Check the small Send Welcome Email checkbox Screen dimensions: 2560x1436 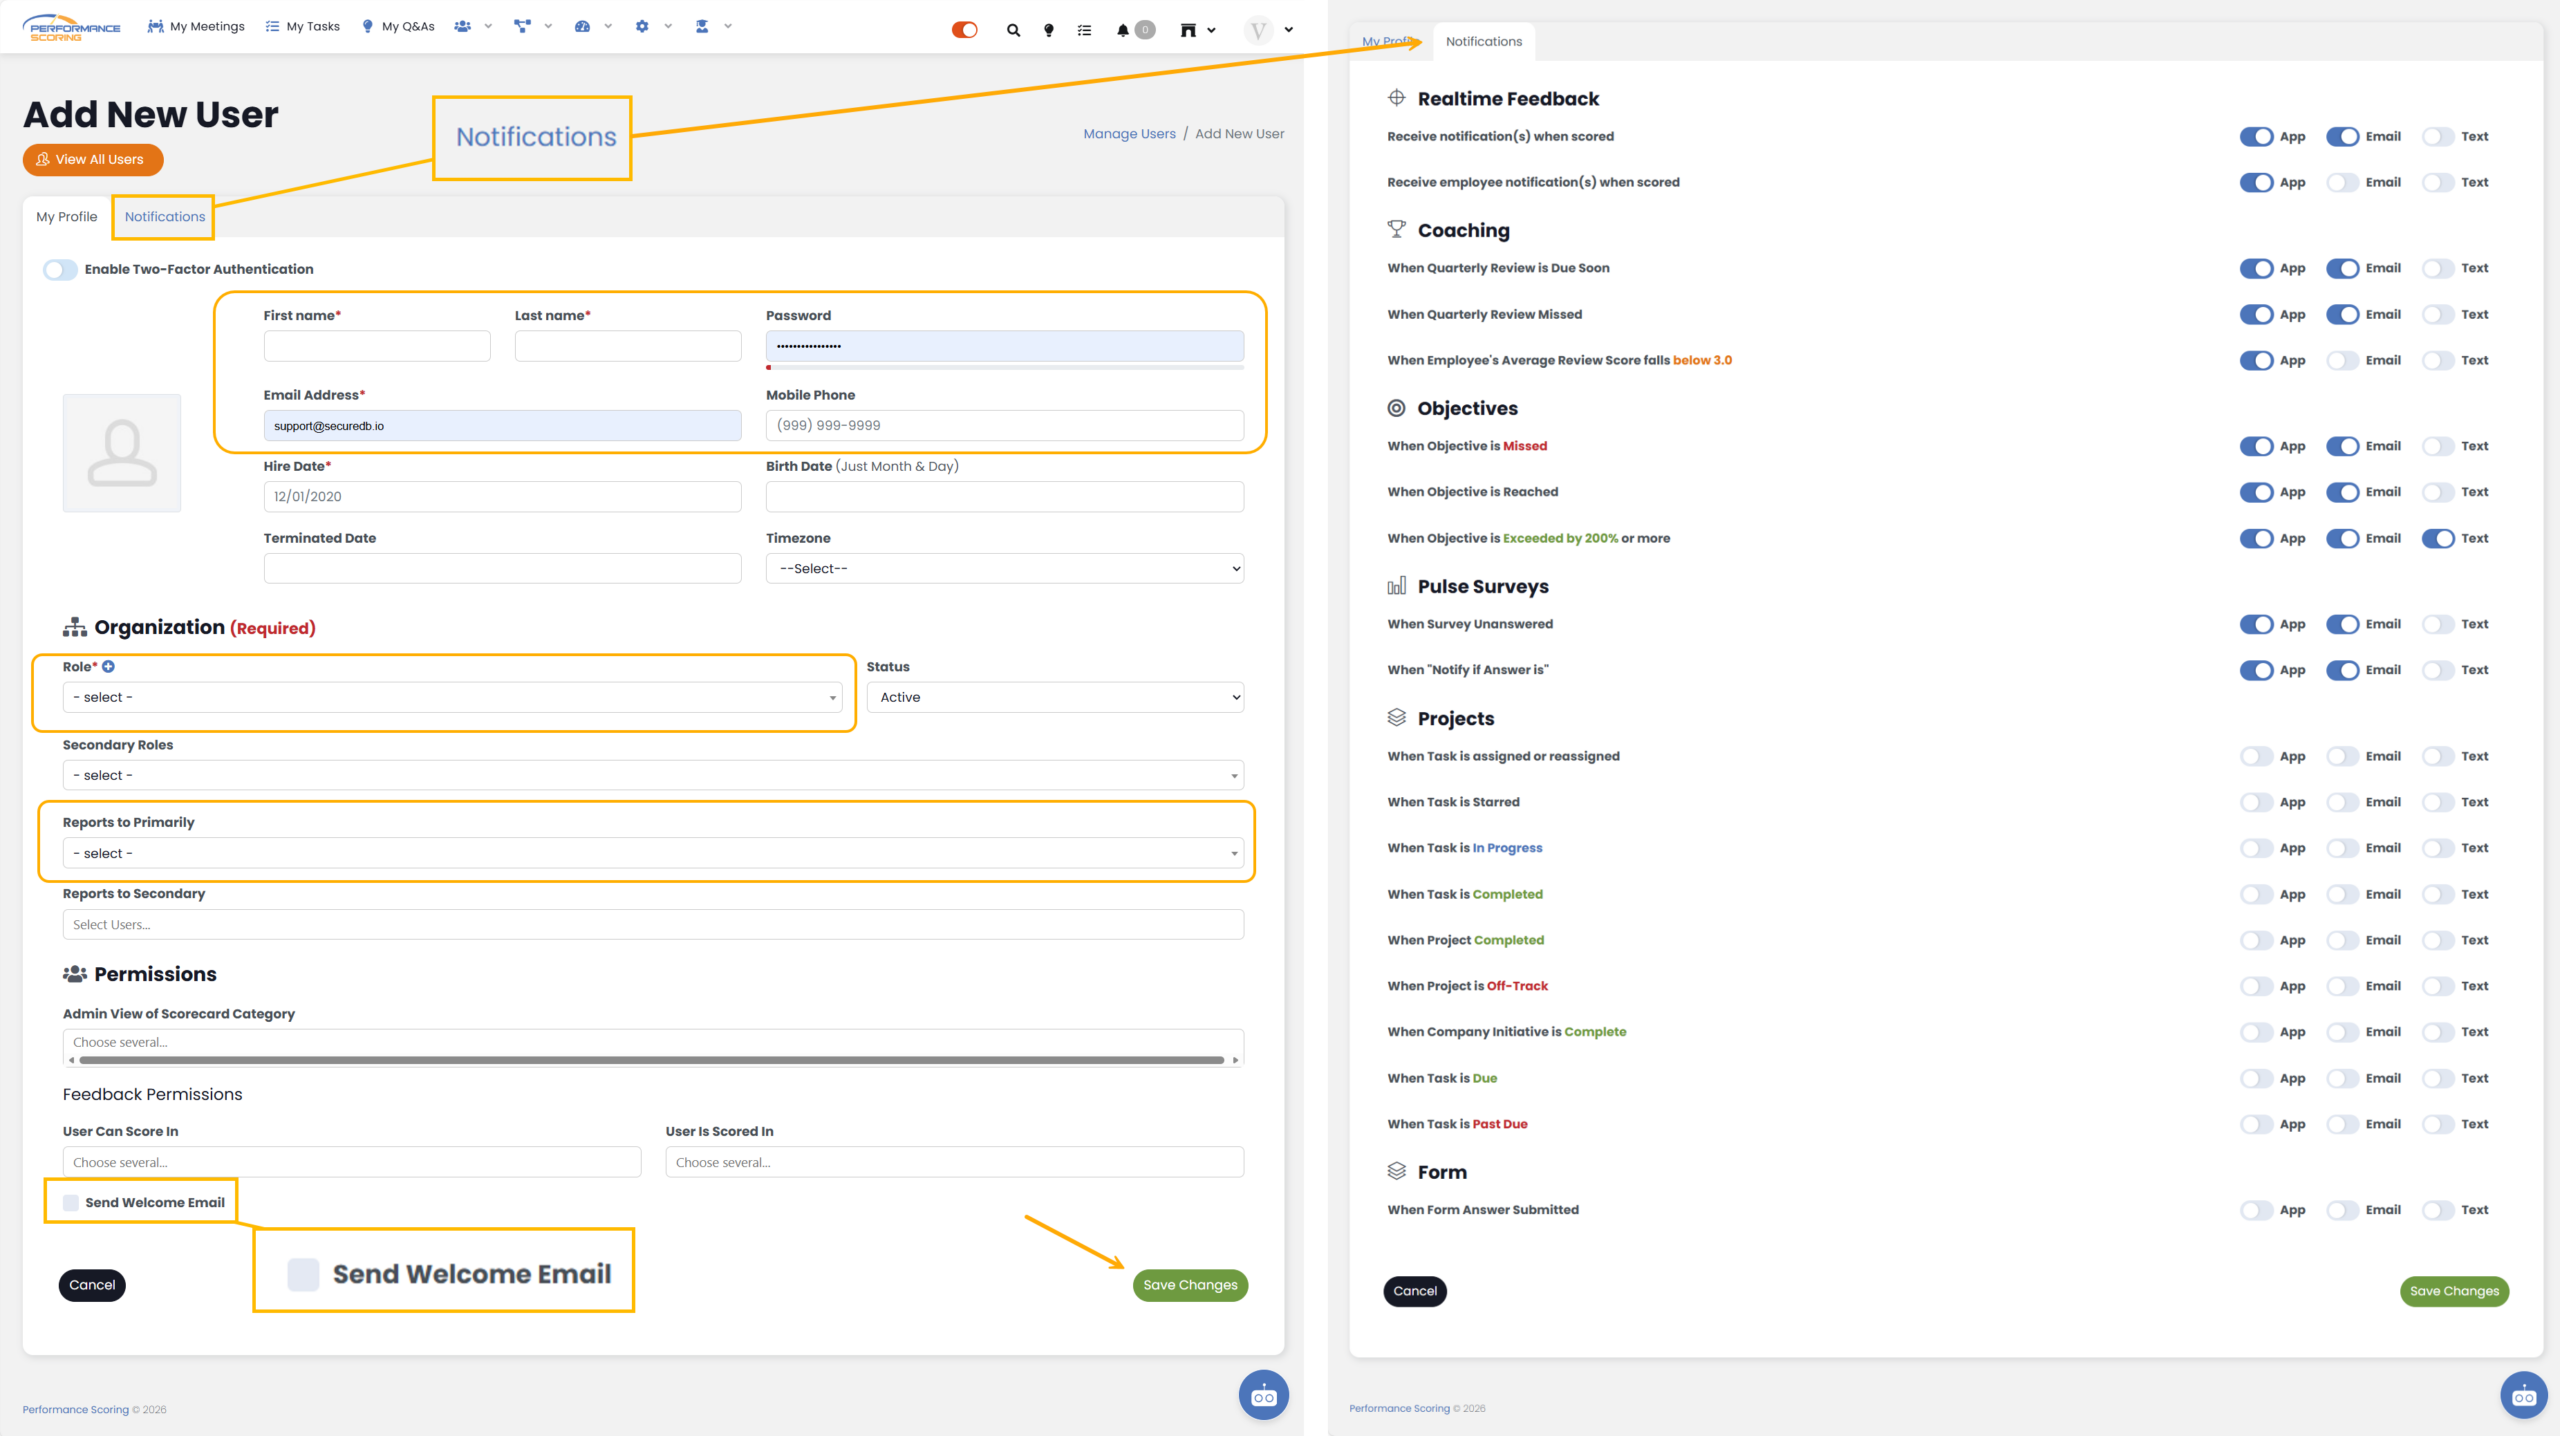coord(71,1202)
